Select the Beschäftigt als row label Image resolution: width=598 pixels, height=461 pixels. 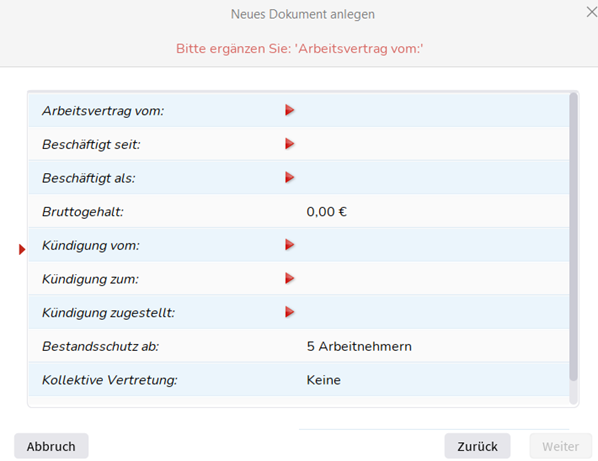click(x=88, y=178)
